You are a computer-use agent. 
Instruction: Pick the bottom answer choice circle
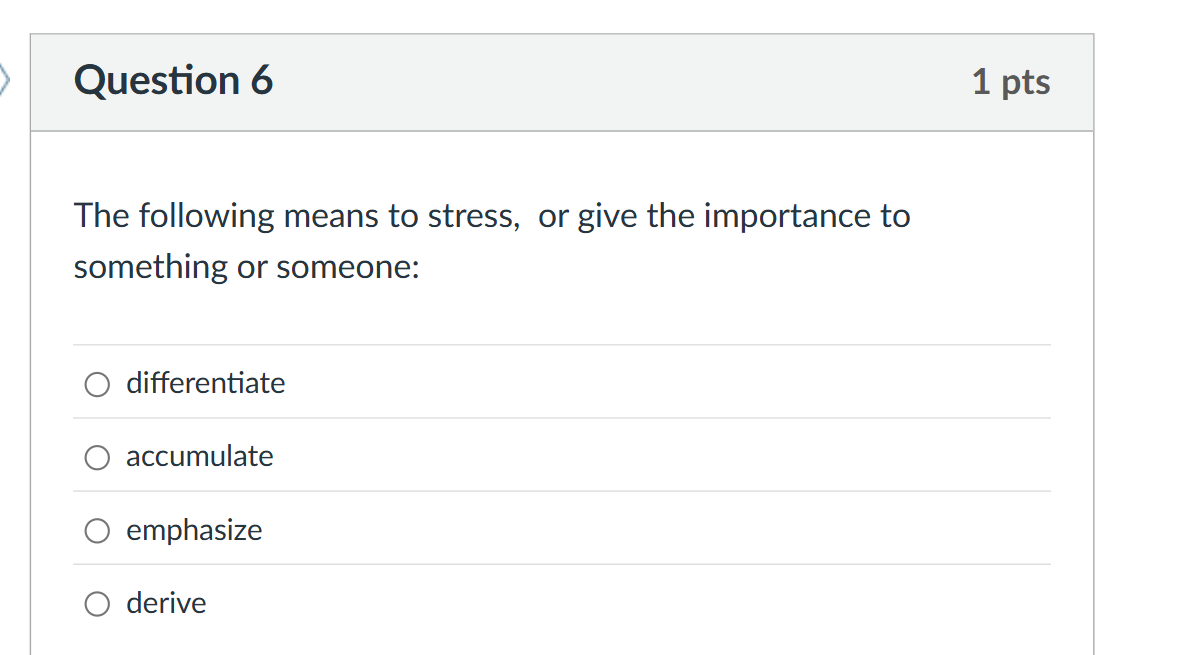(96, 604)
